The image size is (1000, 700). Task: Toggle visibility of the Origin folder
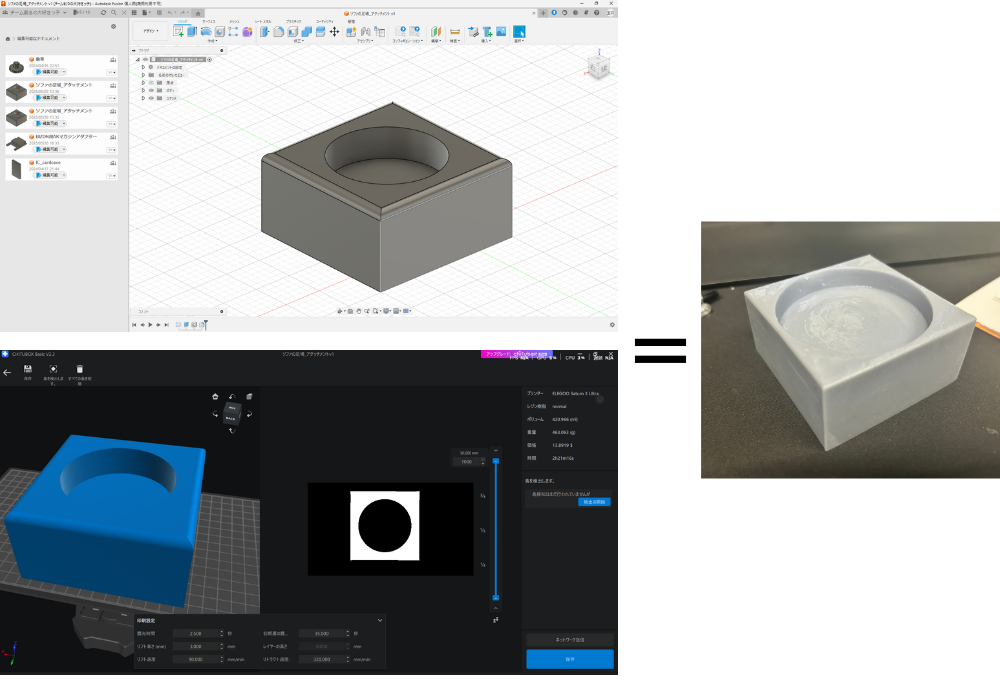(151, 83)
